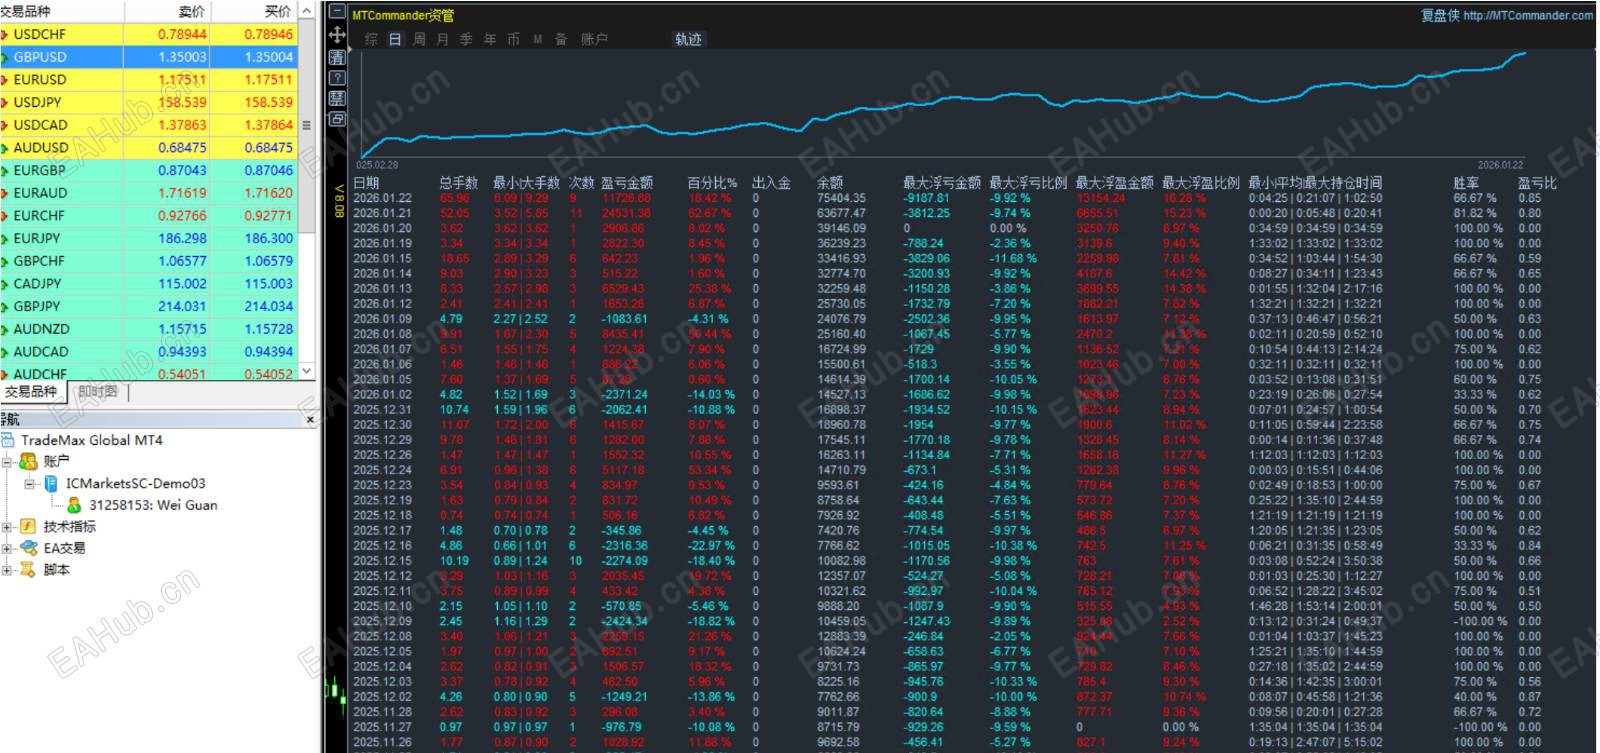Click the 技术指标 indicators icon

(28, 526)
